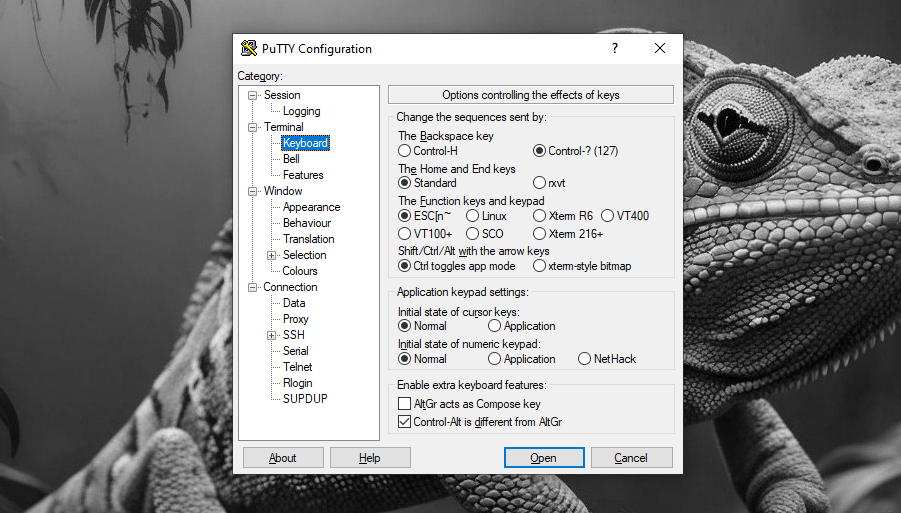Choose rxvt for Home and End keys
The image size is (901, 513).
coord(540,183)
